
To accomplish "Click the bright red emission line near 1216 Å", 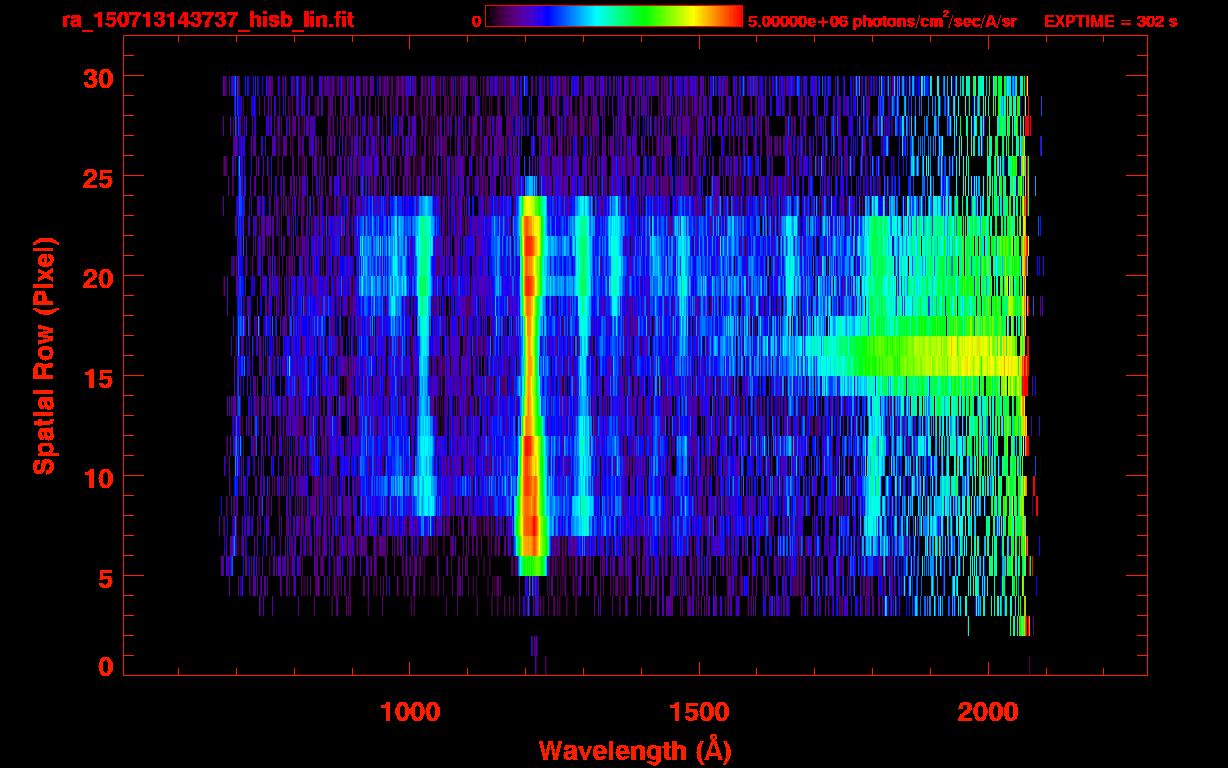I will pos(530,385).
